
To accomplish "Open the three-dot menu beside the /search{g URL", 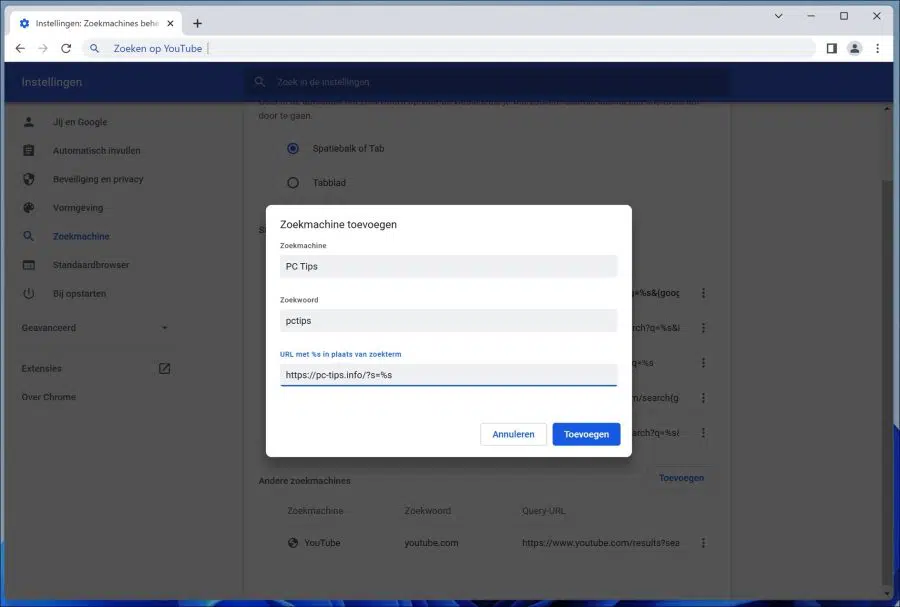I will click(703, 398).
